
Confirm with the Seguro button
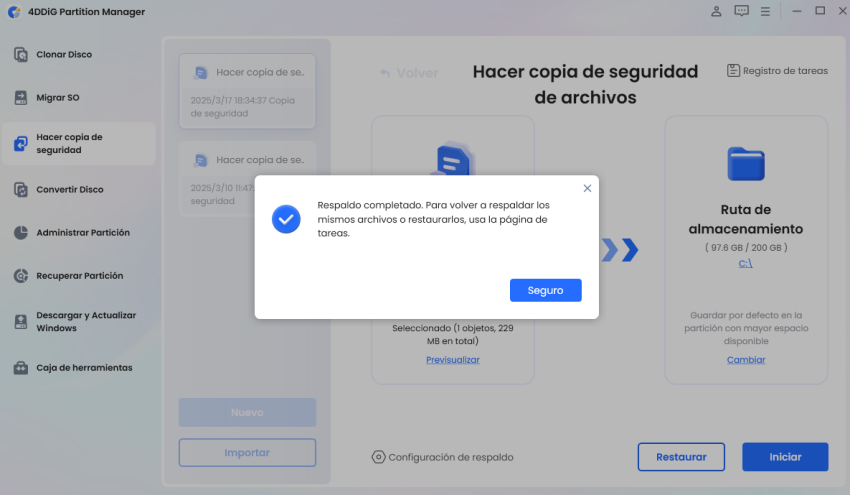(x=545, y=290)
